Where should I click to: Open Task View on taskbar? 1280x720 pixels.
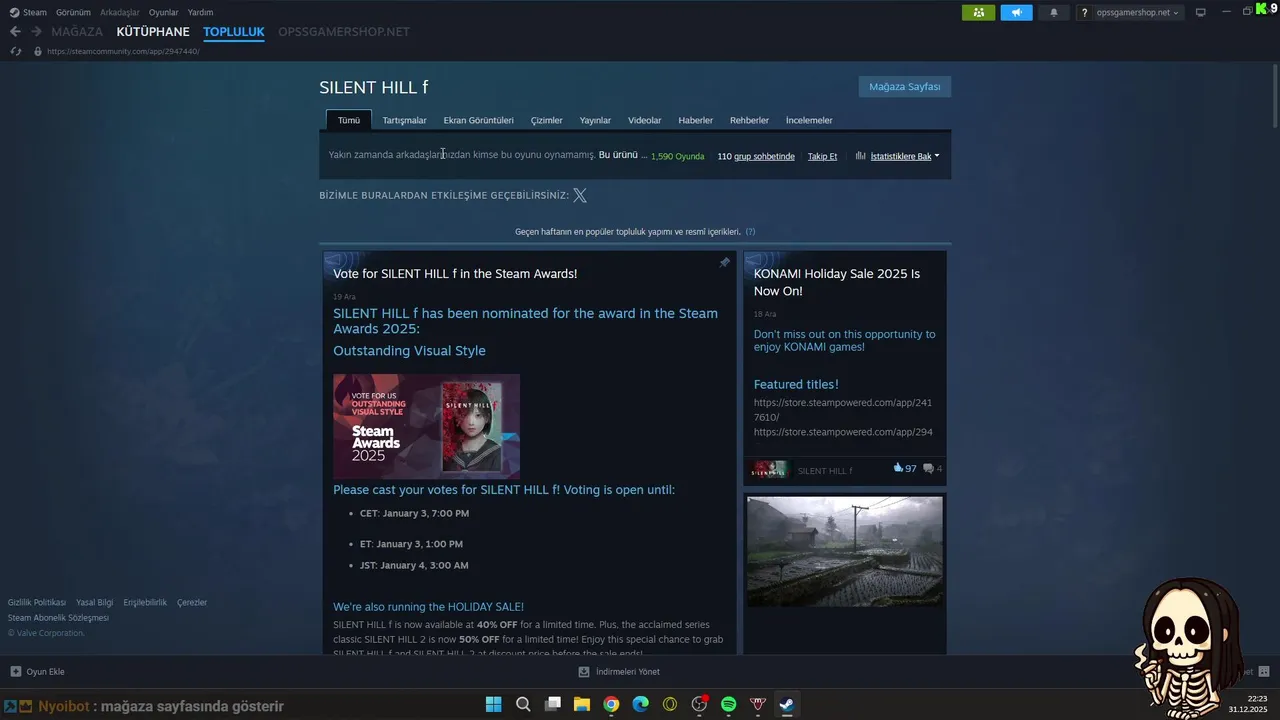[552, 704]
